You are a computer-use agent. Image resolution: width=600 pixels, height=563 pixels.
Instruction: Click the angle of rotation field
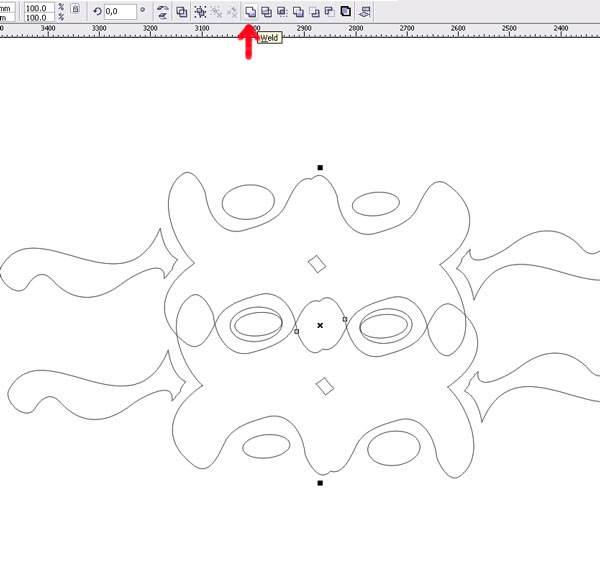tap(120, 11)
